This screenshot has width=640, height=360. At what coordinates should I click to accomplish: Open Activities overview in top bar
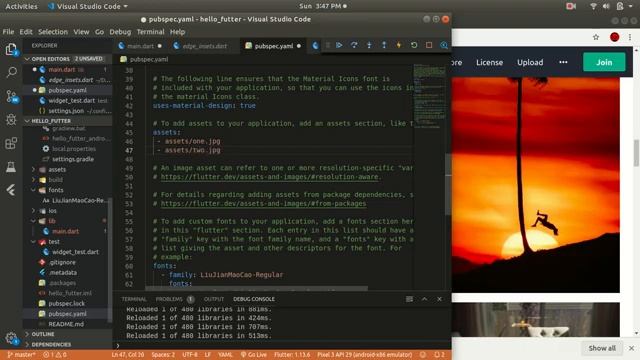point(21,6)
